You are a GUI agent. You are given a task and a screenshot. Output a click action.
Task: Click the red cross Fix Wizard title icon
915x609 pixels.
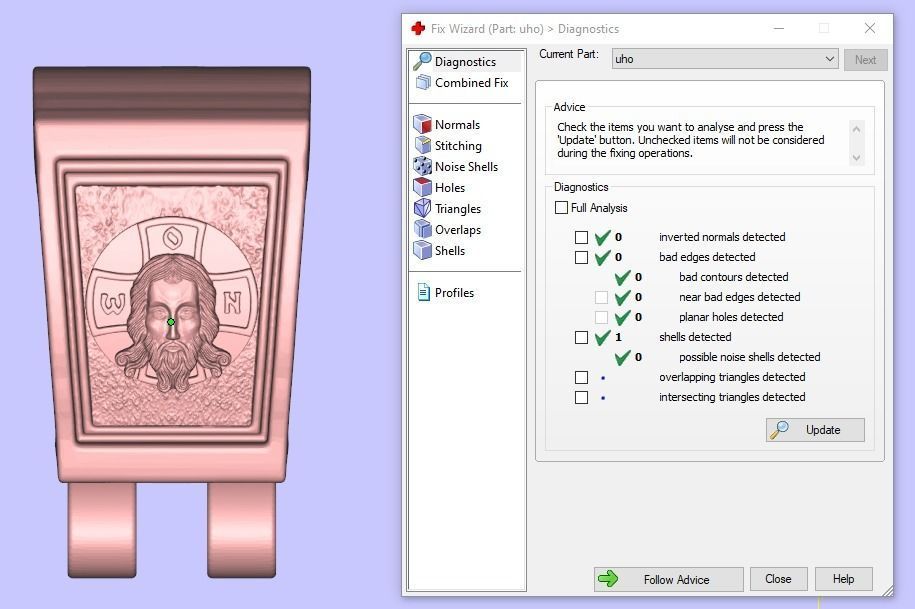tap(418, 28)
